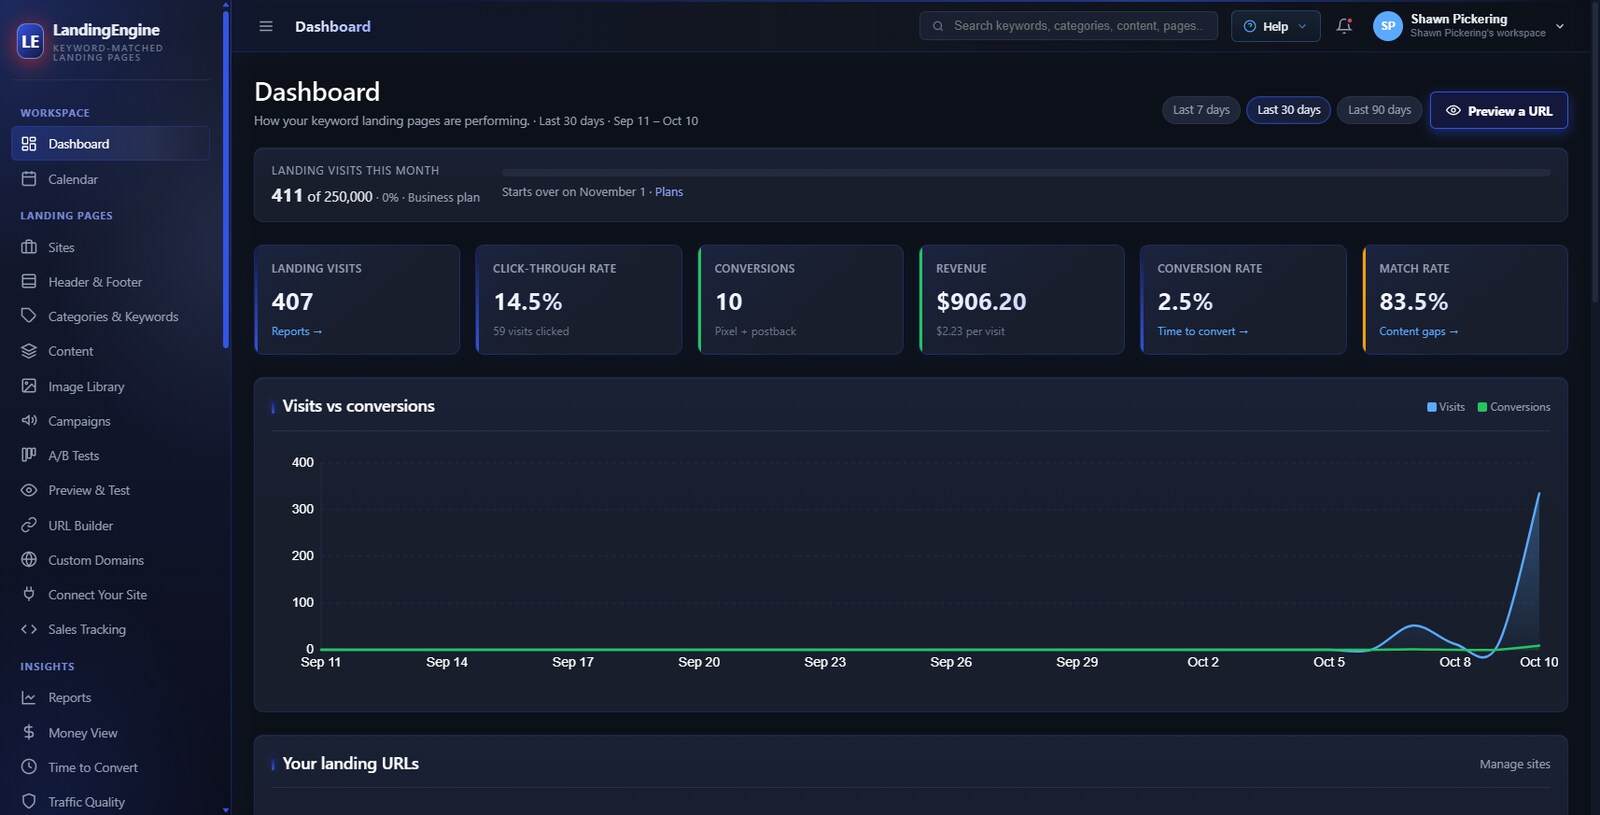Open the Plans link
The width and height of the screenshot is (1600, 815).
[x=669, y=192]
